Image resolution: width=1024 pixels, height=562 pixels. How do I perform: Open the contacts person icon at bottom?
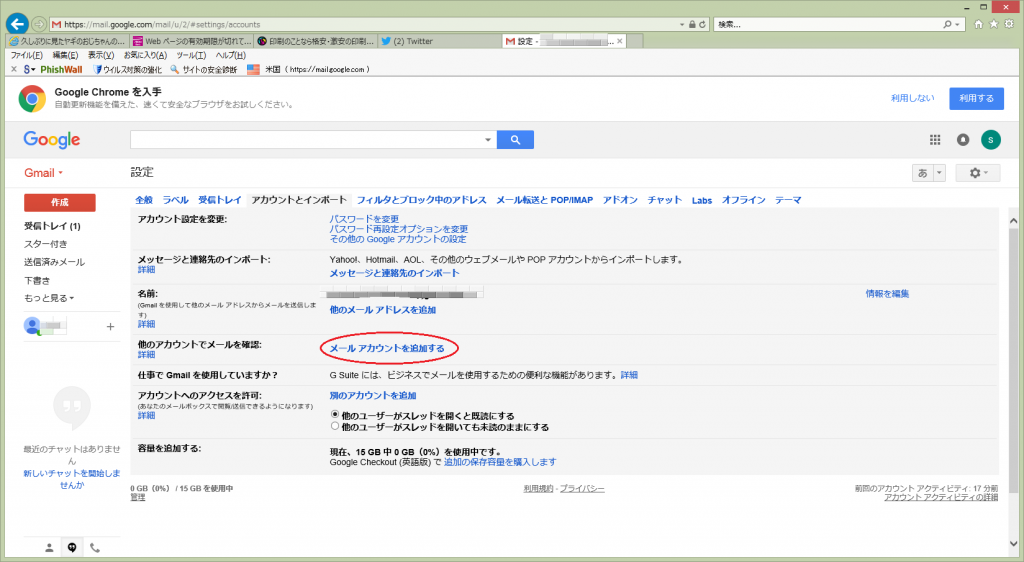pyautogui.click(x=49, y=548)
